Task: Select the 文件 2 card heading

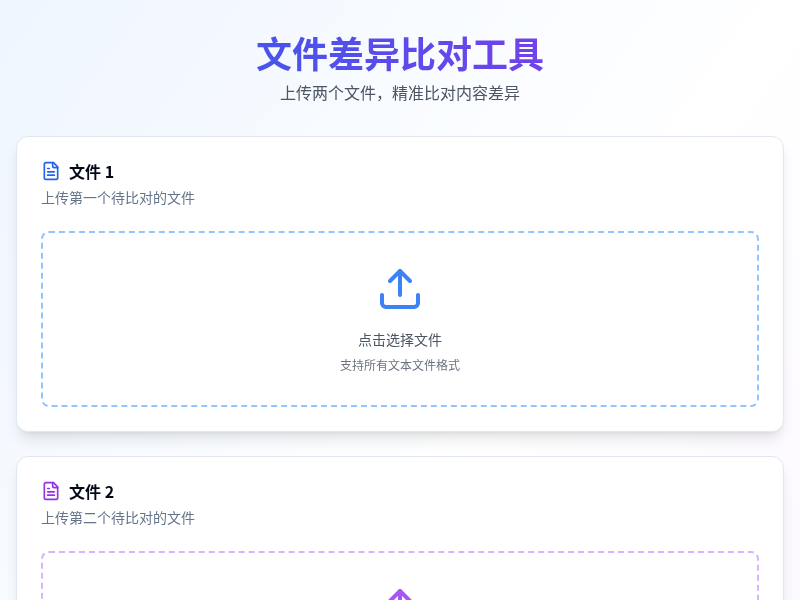Action: pyautogui.click(x=90, y=491)
